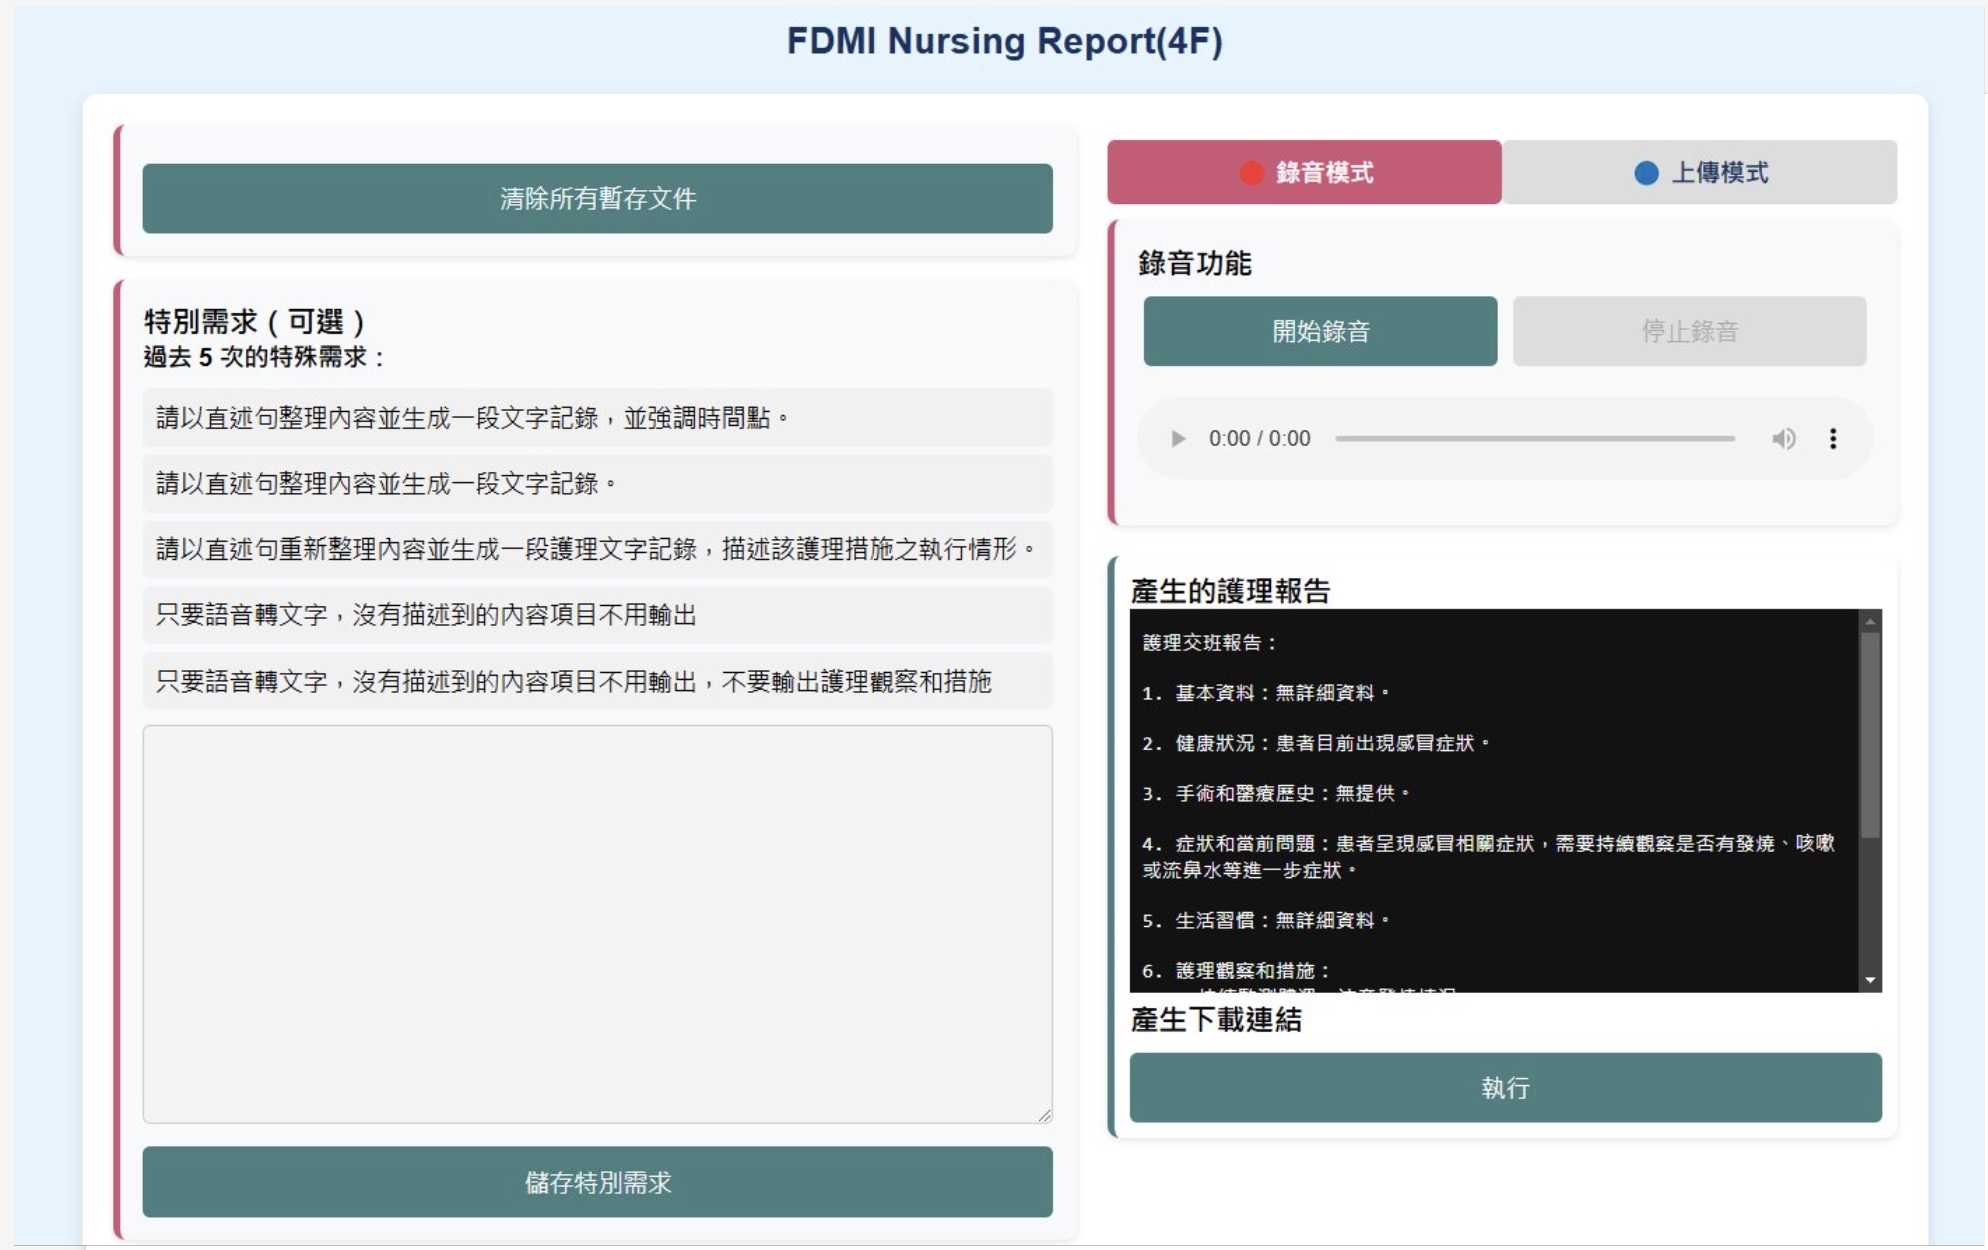This screenshot has width=1988, height=1250.
Task: Select request 只要語音轉文字，沒有描述到的內容項目不用輸出
Action: 597,615
